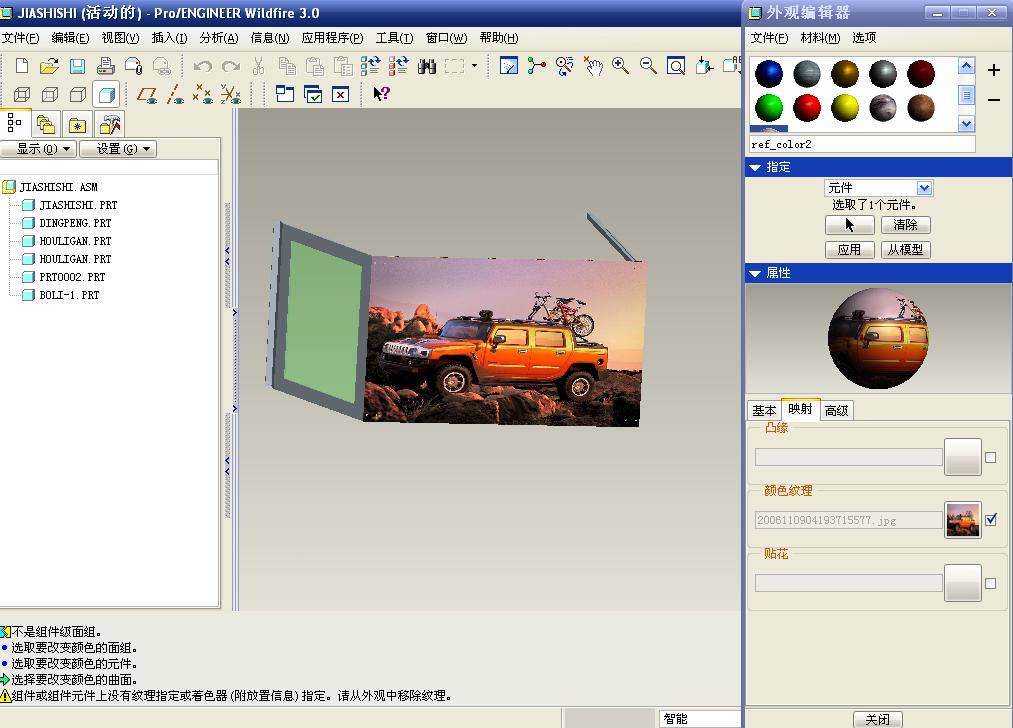
Task: Switch to no hidden line display mode
Action: point(78,95)
